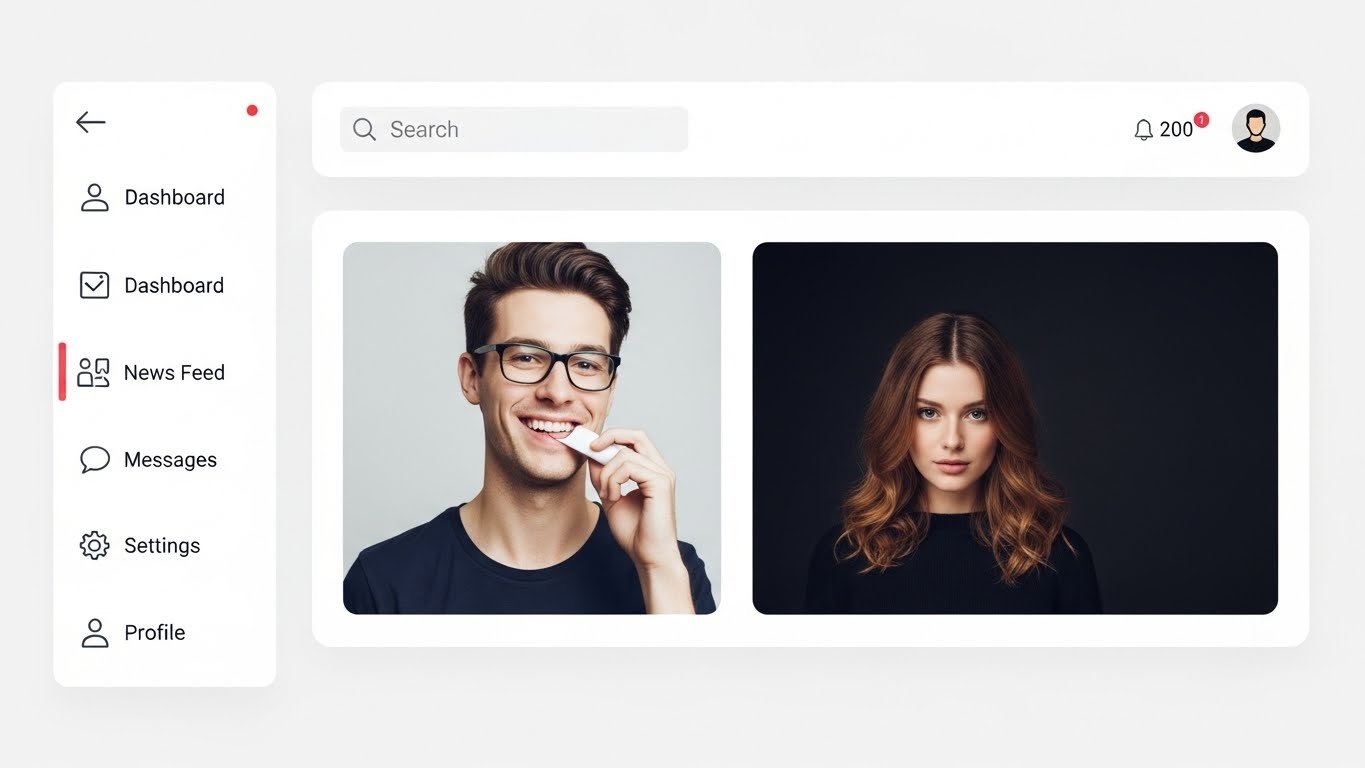Click the back arrow in the sidebar

tap(90, 122)
